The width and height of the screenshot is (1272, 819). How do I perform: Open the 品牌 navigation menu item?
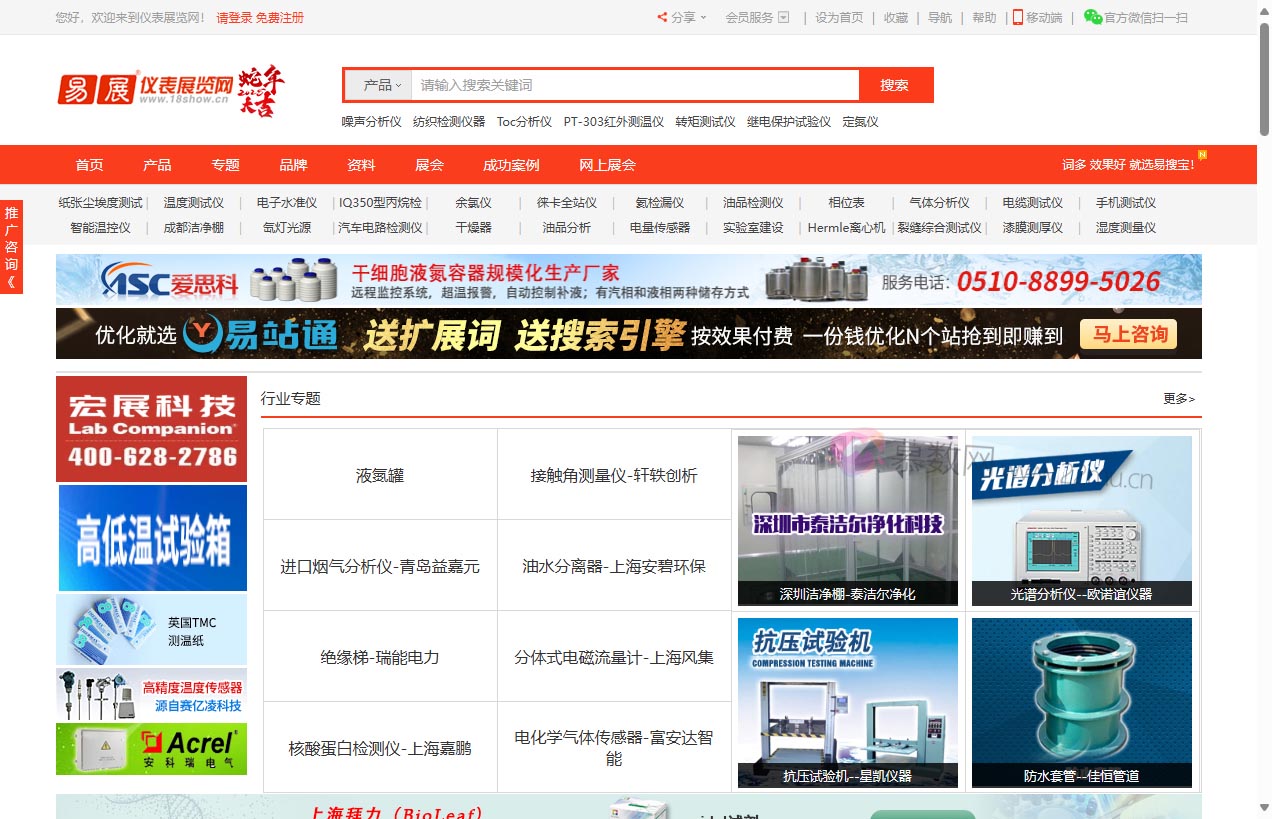294,164
